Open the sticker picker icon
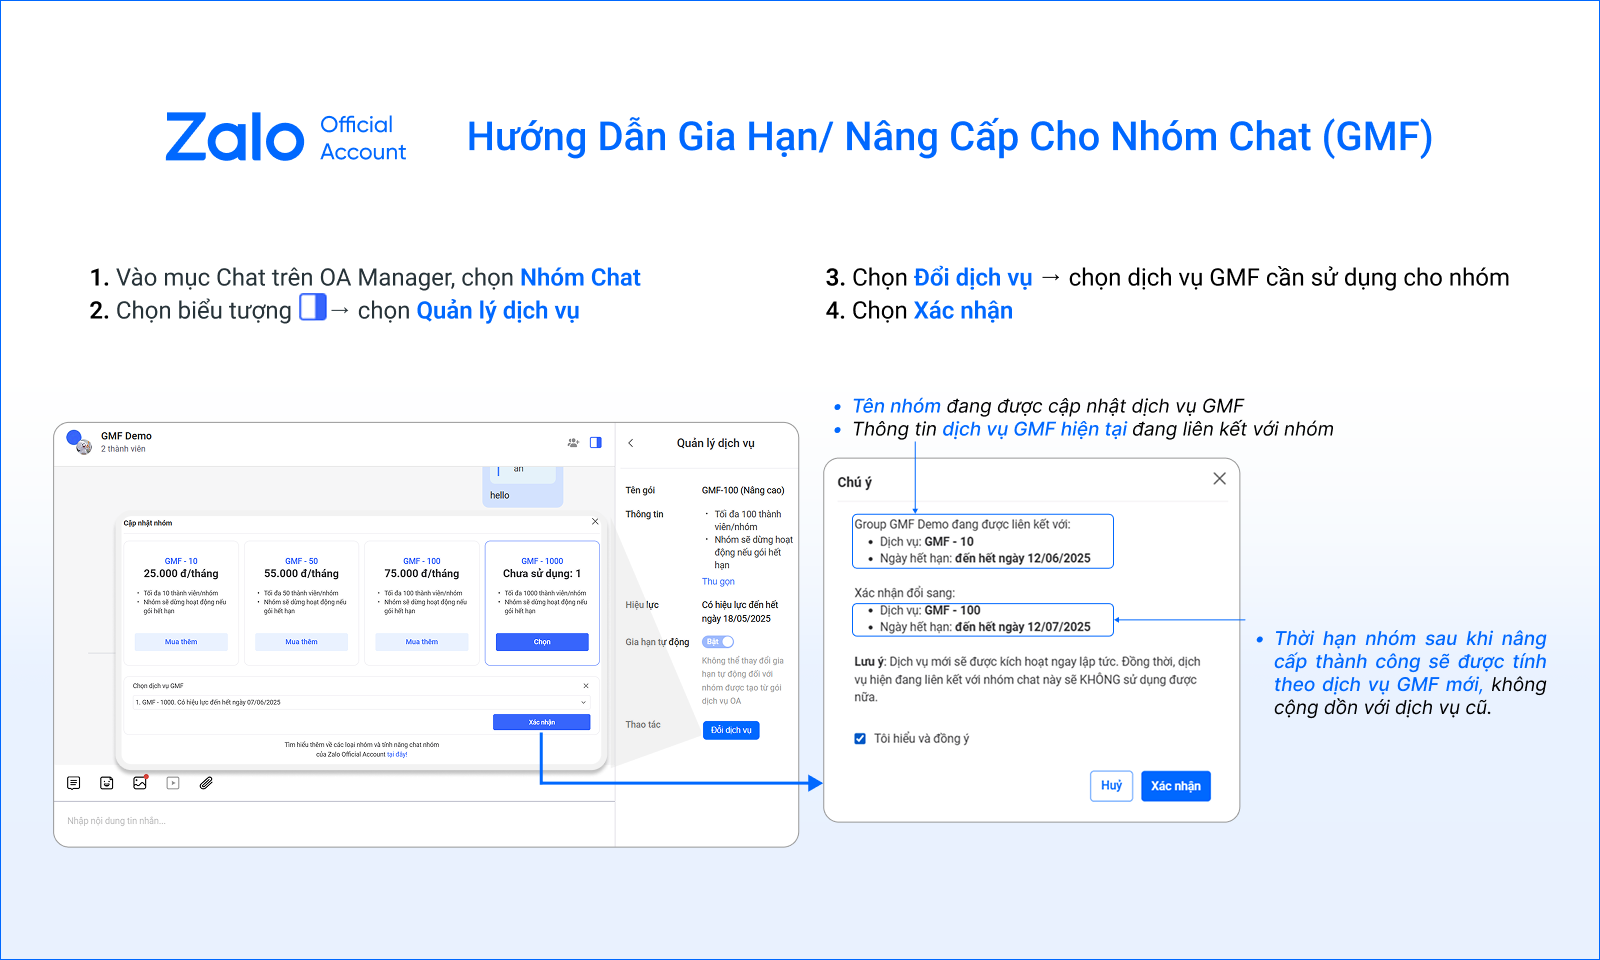Screen dimensions: 1600x960 coord(107,783)
